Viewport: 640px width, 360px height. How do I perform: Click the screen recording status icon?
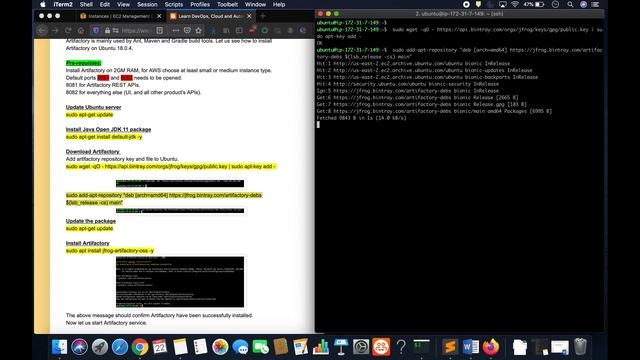pyautogui.click(x=466, y=4)
